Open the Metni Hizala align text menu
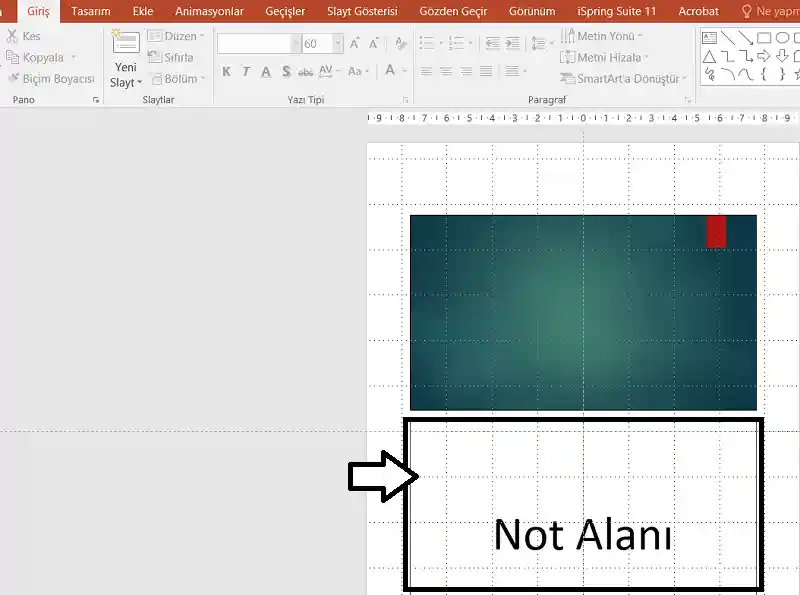The width and height of the screenshot is (800, 595). click(604, 57)
